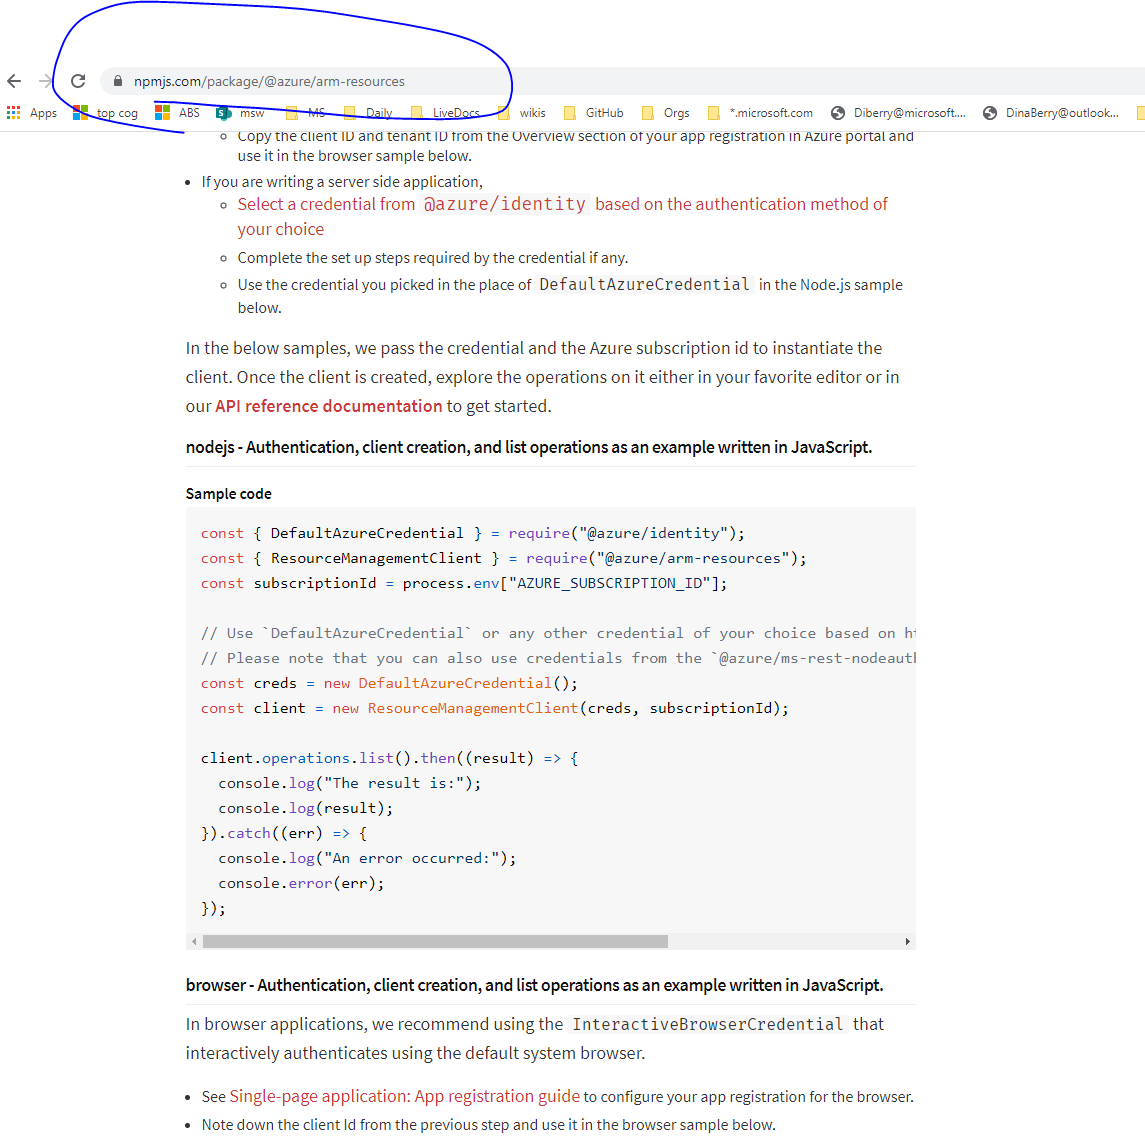Click 'If you are writing a server side application' bullet
1145x1138 pixels.
342,182
